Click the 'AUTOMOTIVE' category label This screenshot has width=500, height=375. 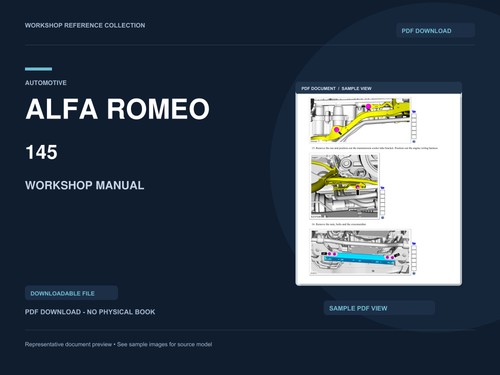coord(46,83)
